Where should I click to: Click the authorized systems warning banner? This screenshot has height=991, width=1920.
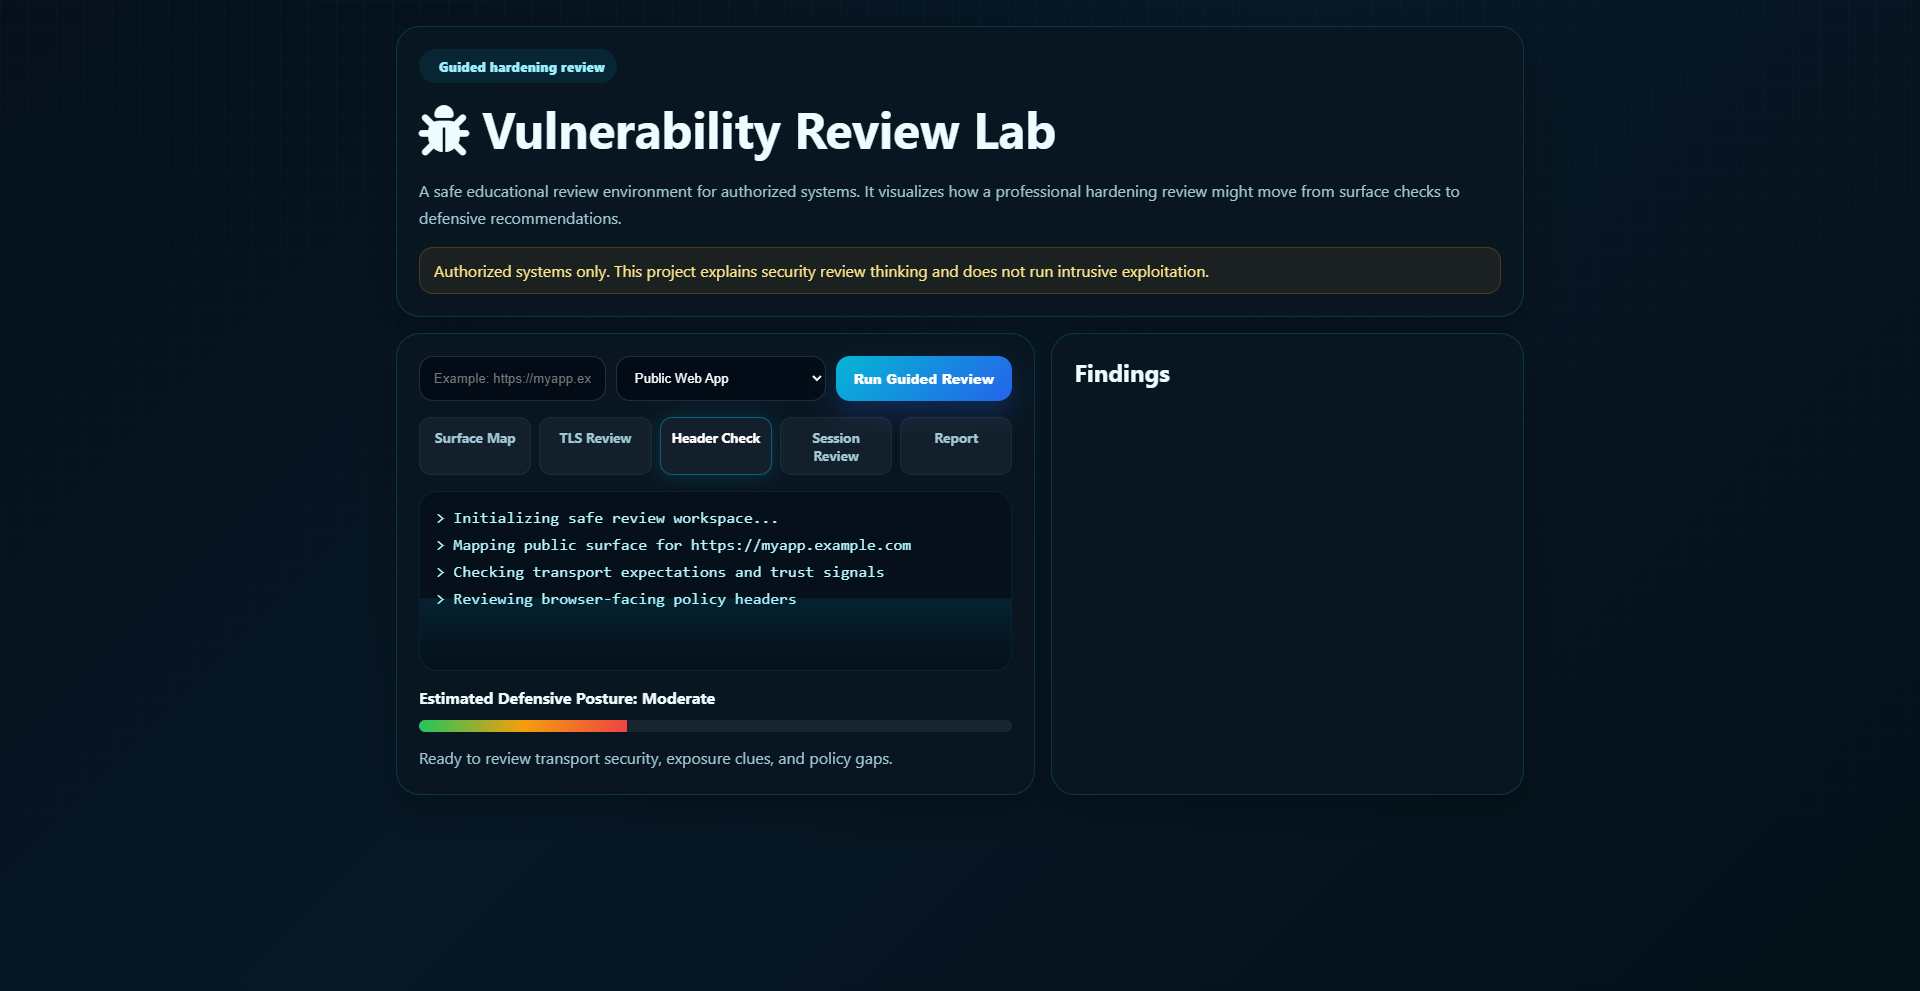click(x=958, y=270)
